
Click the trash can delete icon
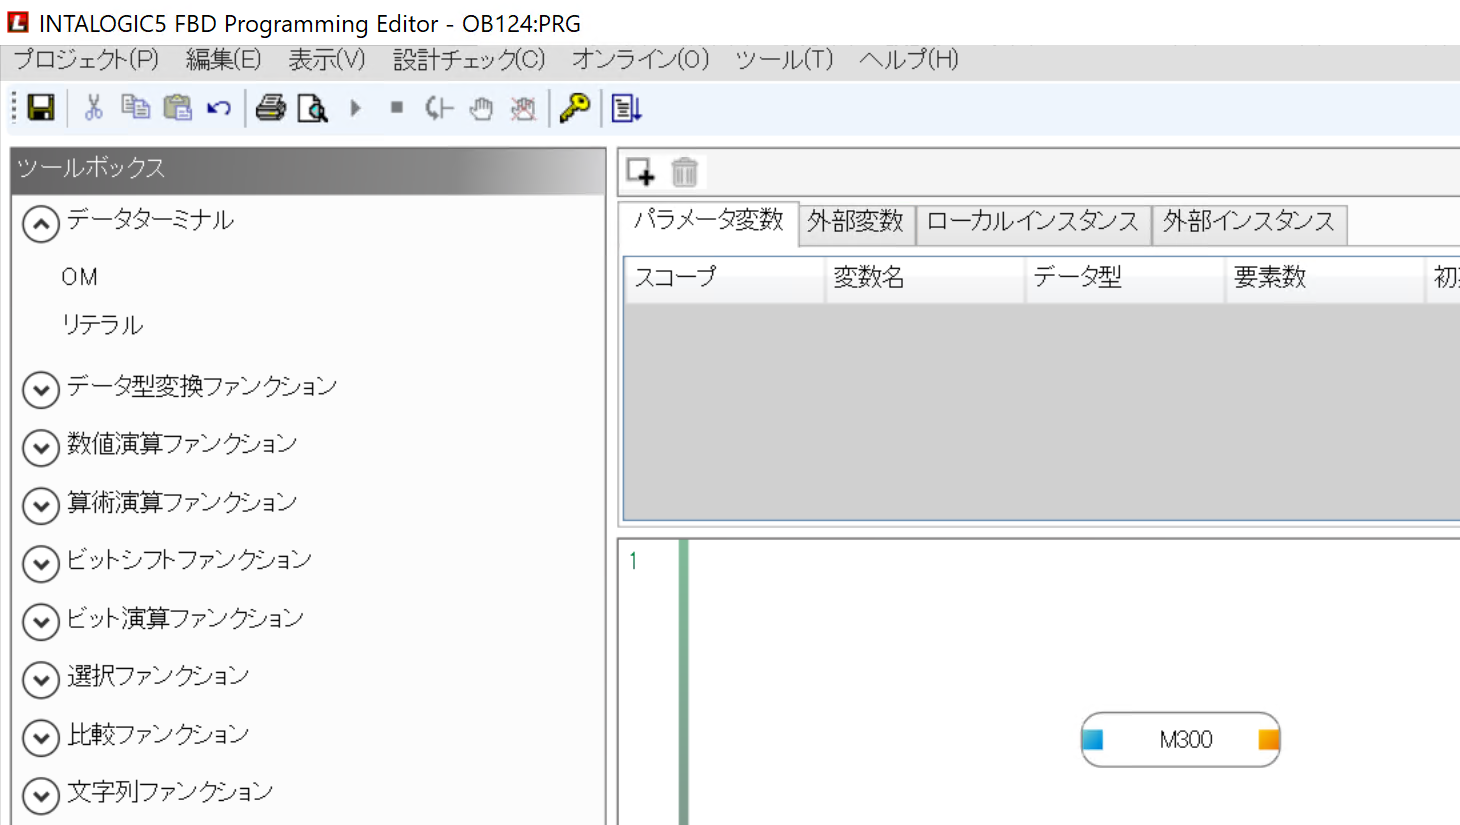pyautogui.click(x=684, y=172)
